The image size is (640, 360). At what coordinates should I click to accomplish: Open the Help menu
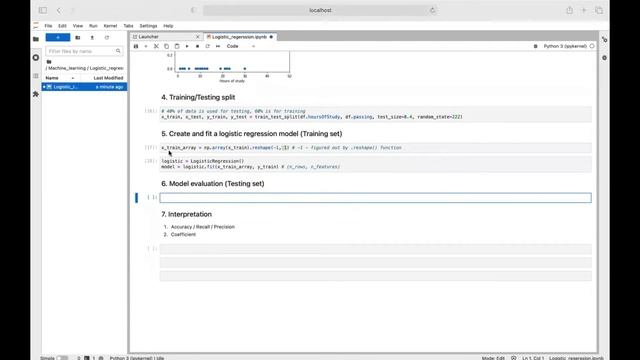coord(168,26)
